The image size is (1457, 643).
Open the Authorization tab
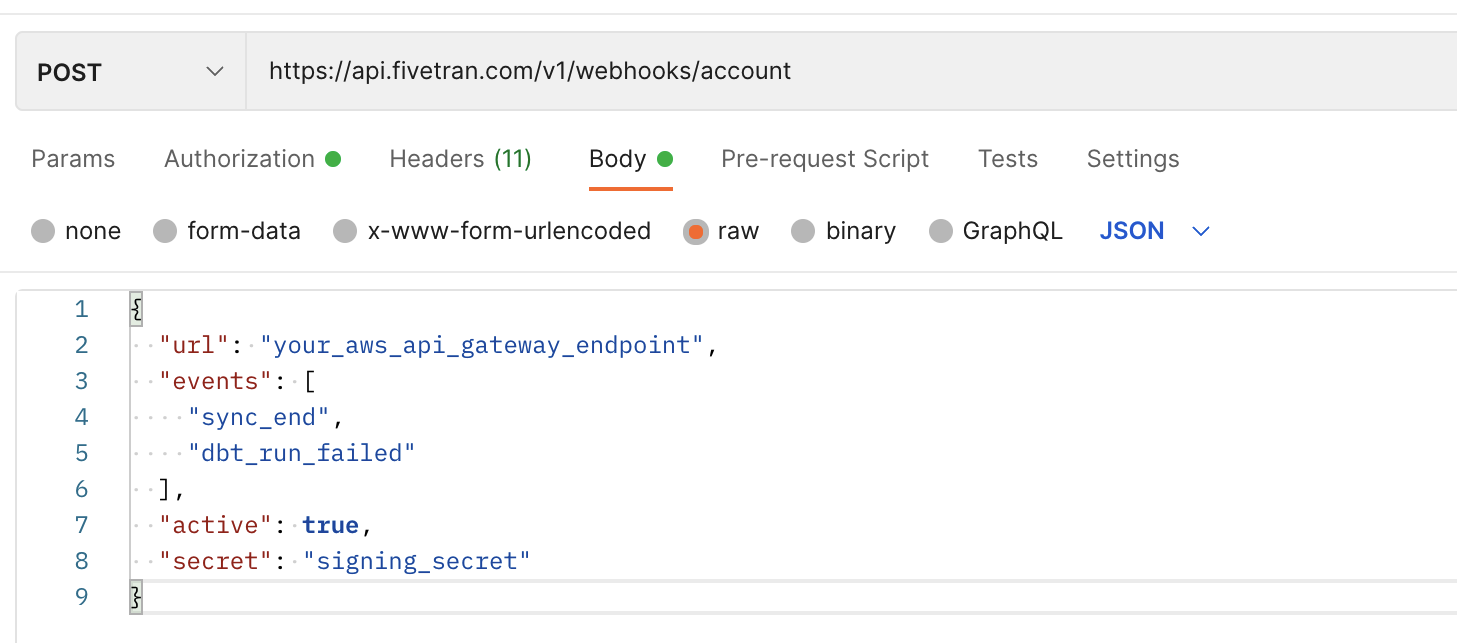[x=252, y=159]
